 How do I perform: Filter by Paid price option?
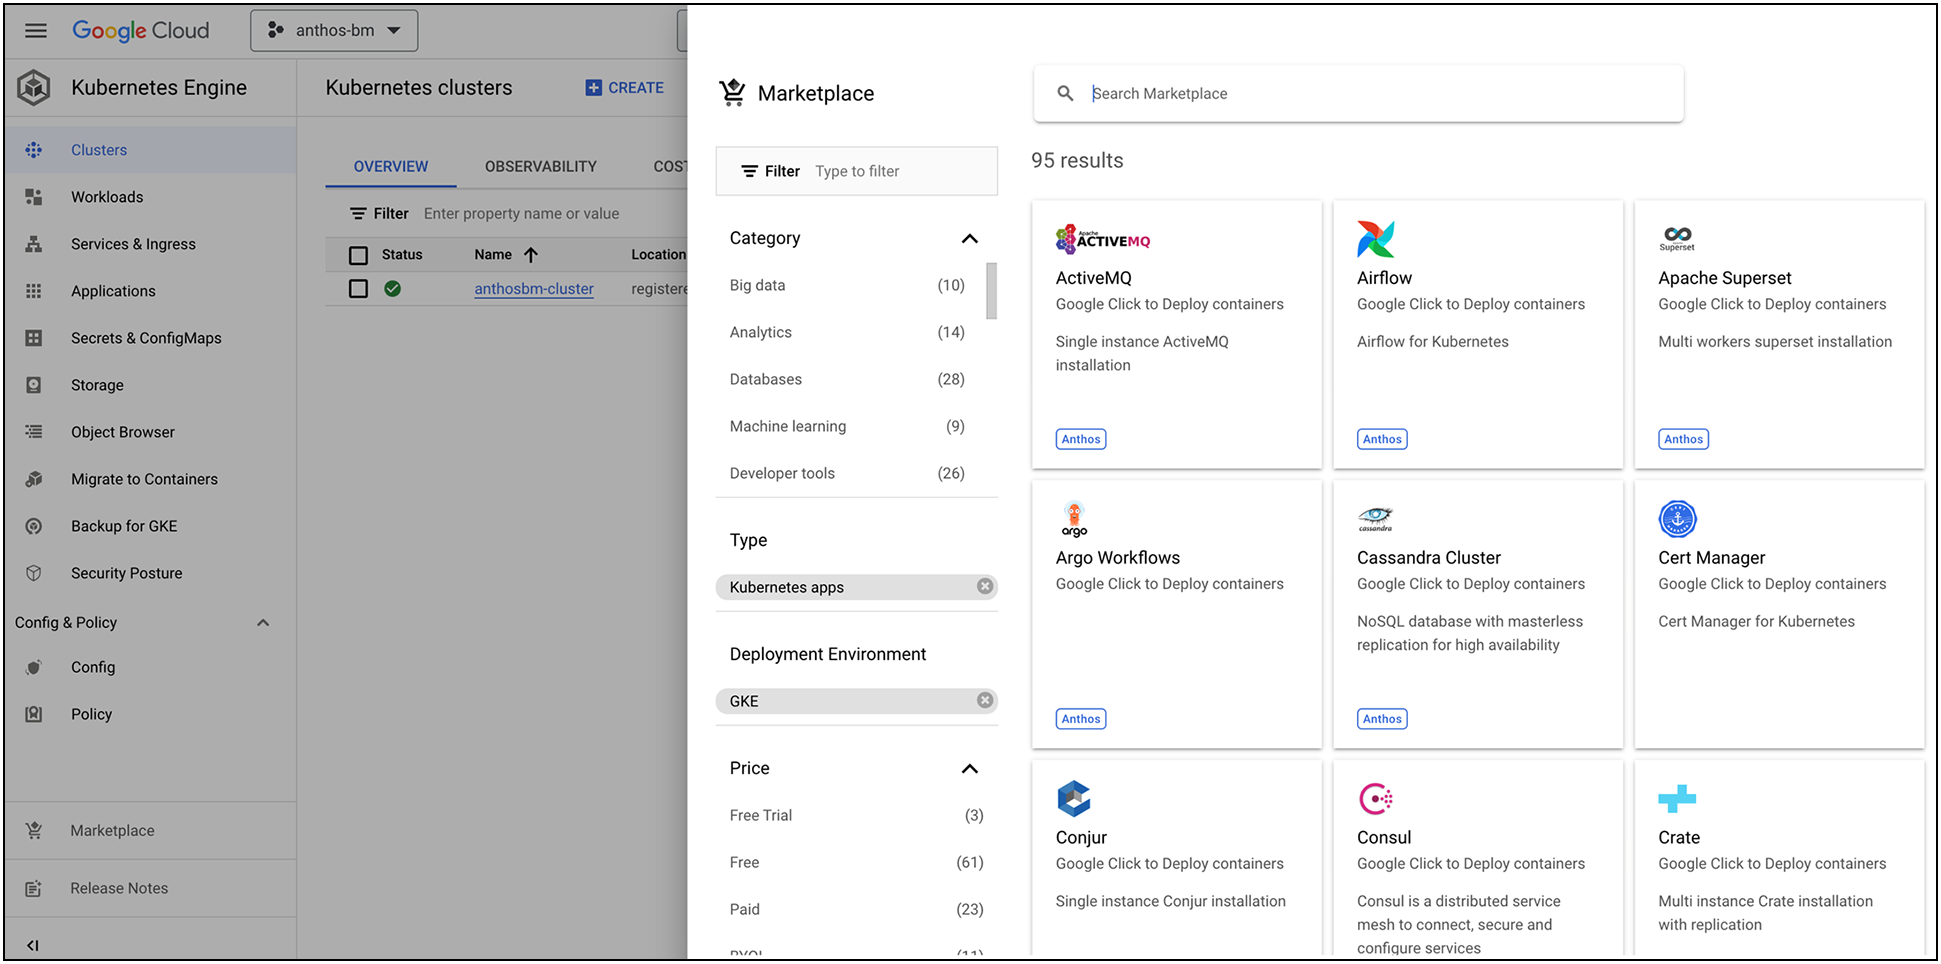857,909
